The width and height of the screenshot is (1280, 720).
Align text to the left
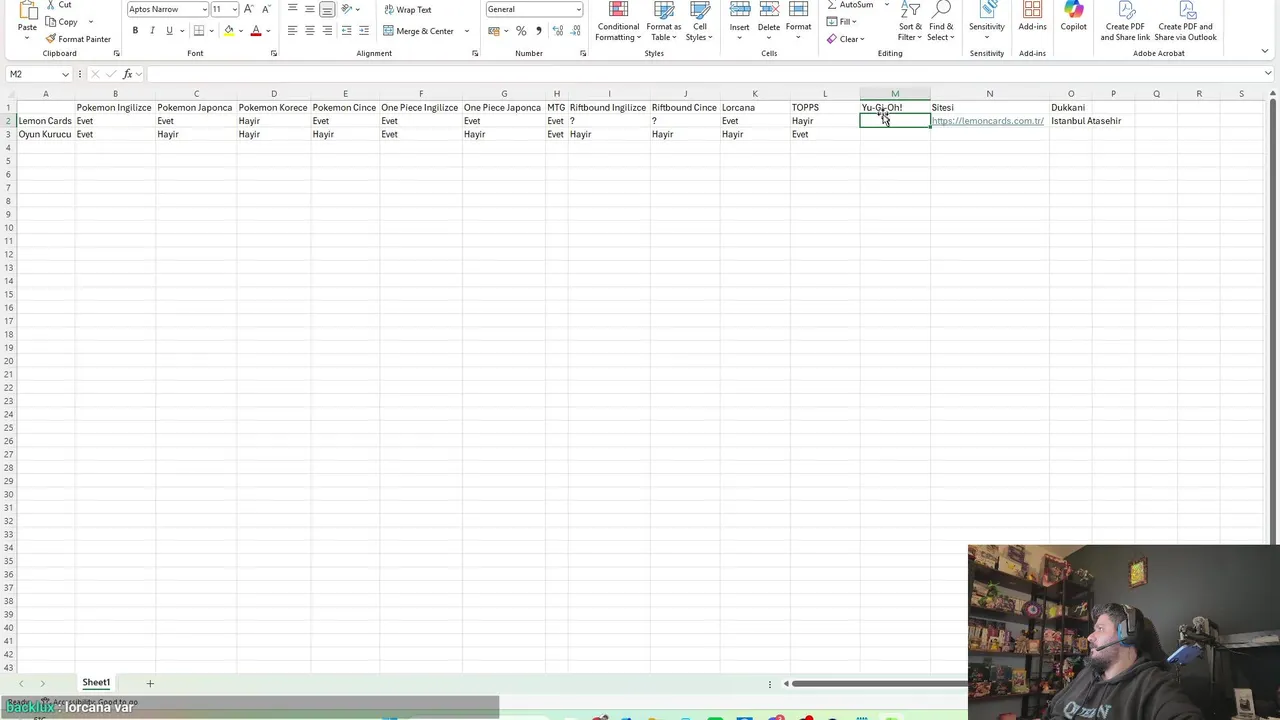click(x=292, y=31)
